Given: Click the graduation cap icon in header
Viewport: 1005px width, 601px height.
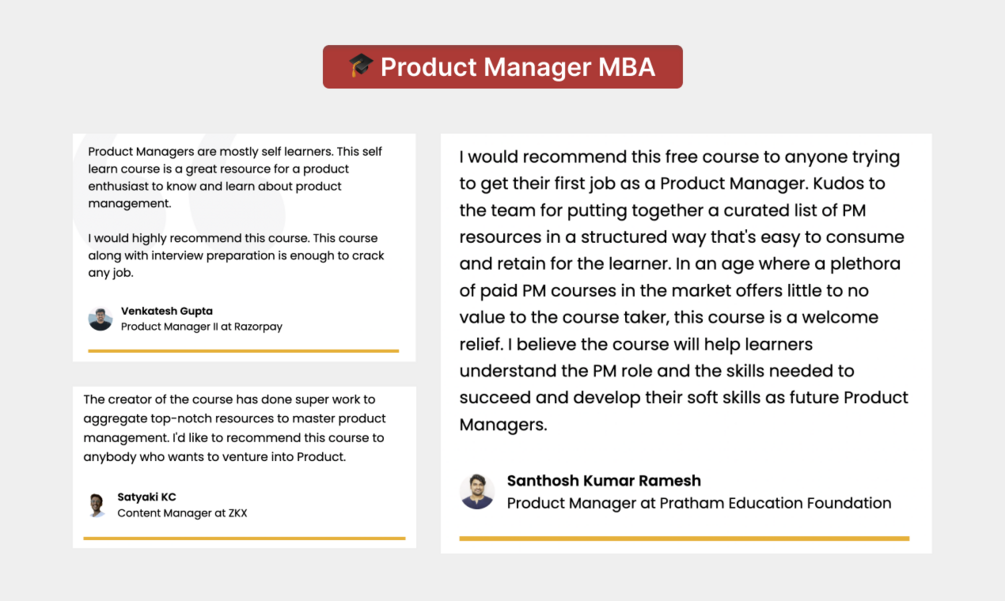Looking at the screenshot, I should coord(361,66).
